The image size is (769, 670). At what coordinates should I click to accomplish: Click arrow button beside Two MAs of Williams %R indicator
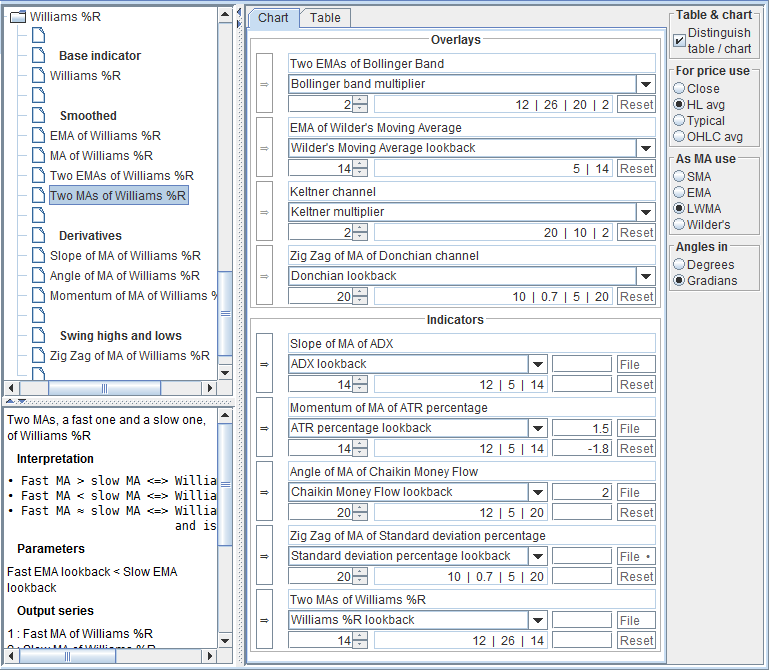coord(264,620)
